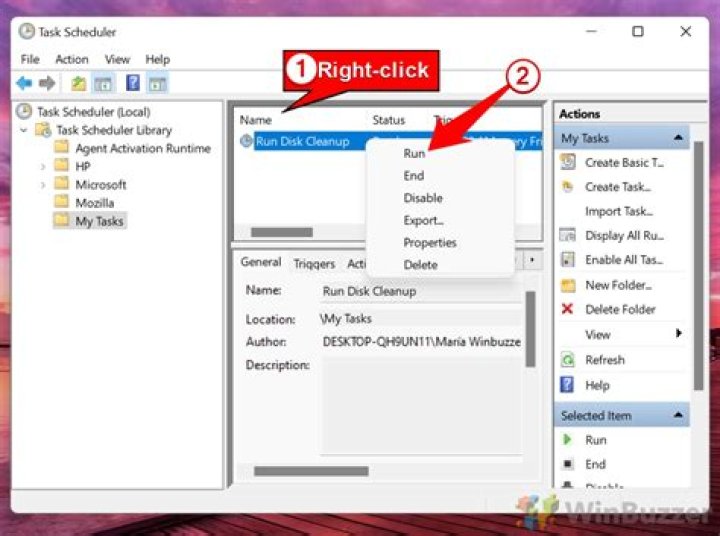Click Enable All Tasks History icon

[x=568, y=260]
